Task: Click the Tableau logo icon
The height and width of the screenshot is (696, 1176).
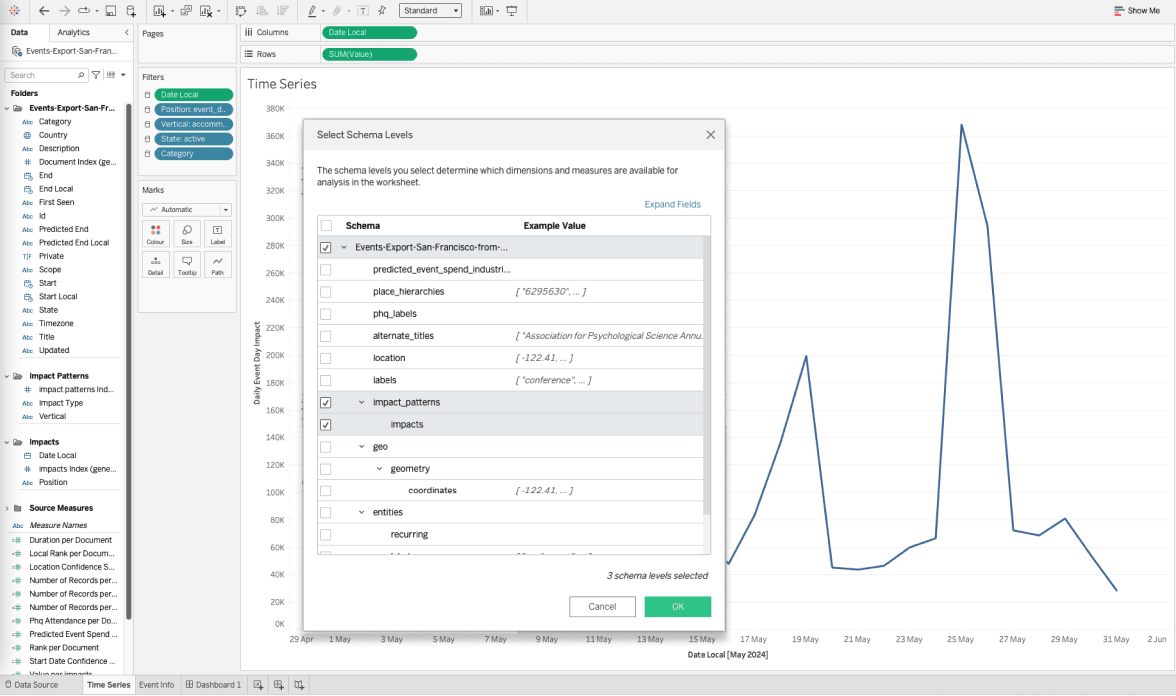Action: click(x=14, y=10)
